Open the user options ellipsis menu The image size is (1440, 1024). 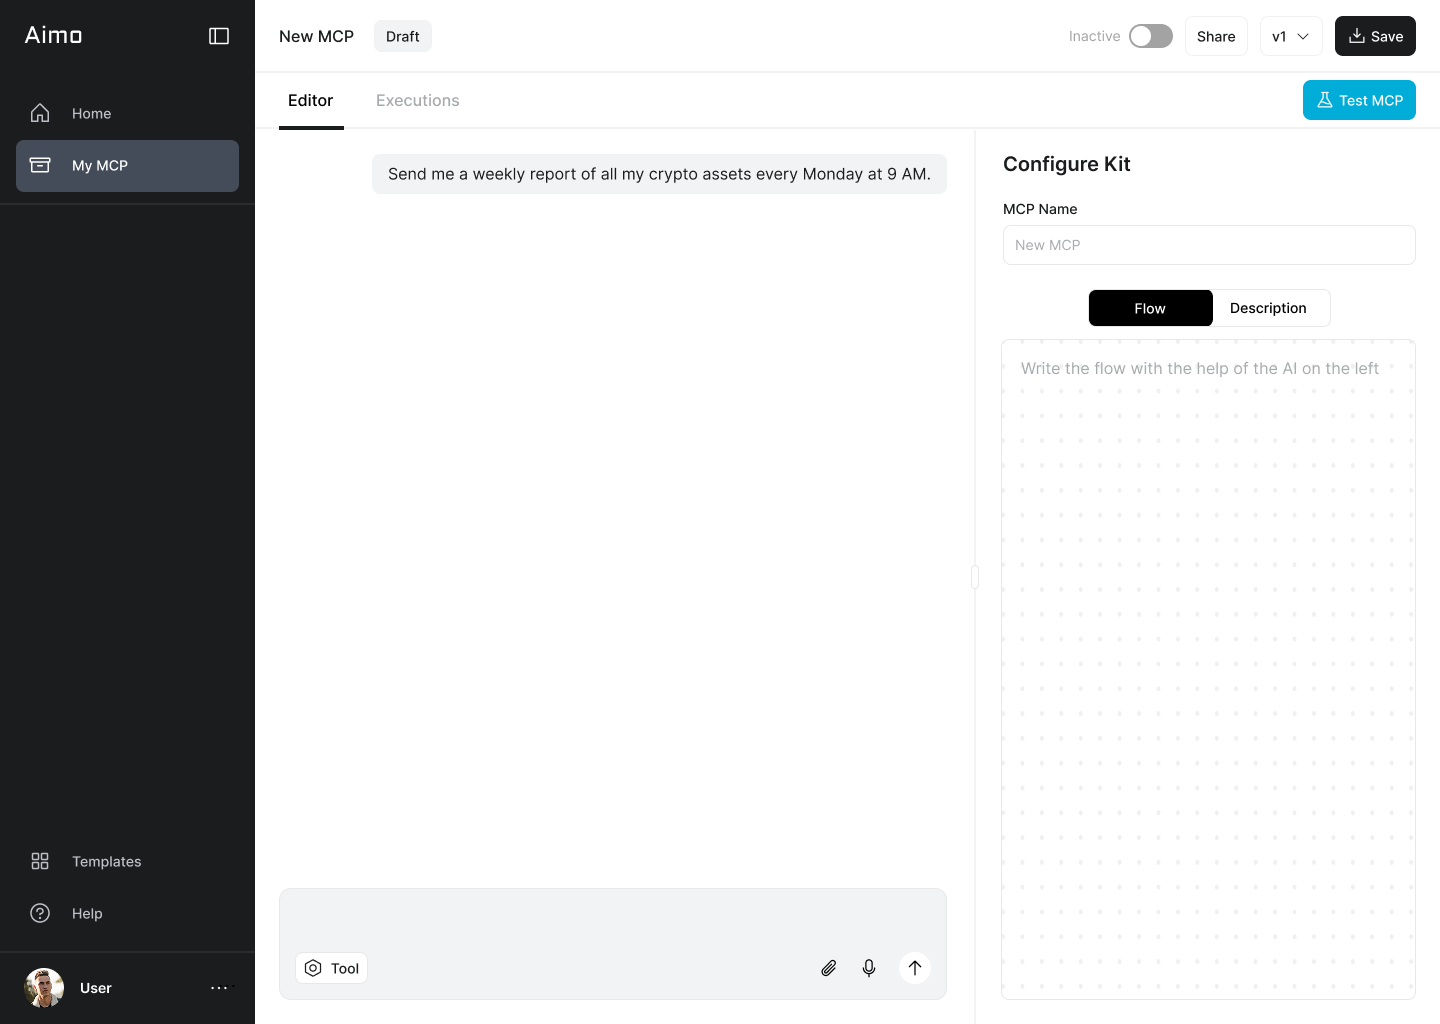click(219, 988)
